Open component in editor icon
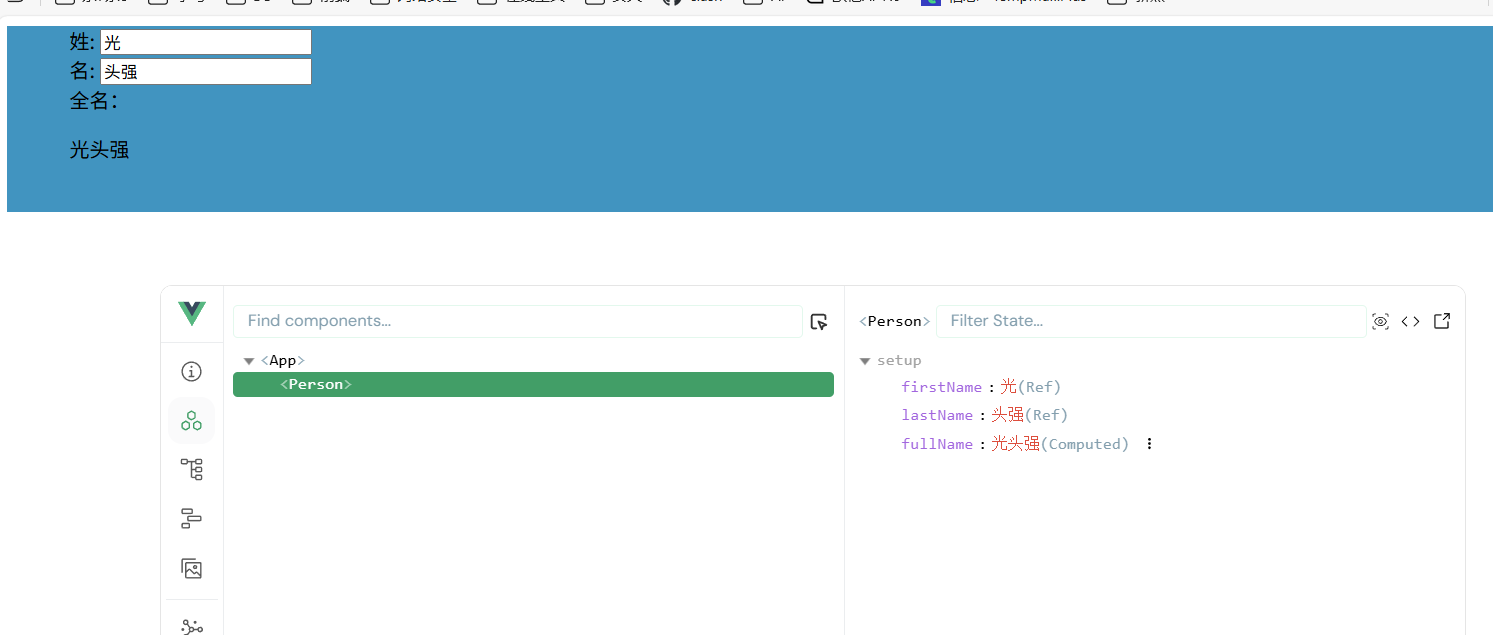The image size is (1493, 635). [x=1442, y=321]
